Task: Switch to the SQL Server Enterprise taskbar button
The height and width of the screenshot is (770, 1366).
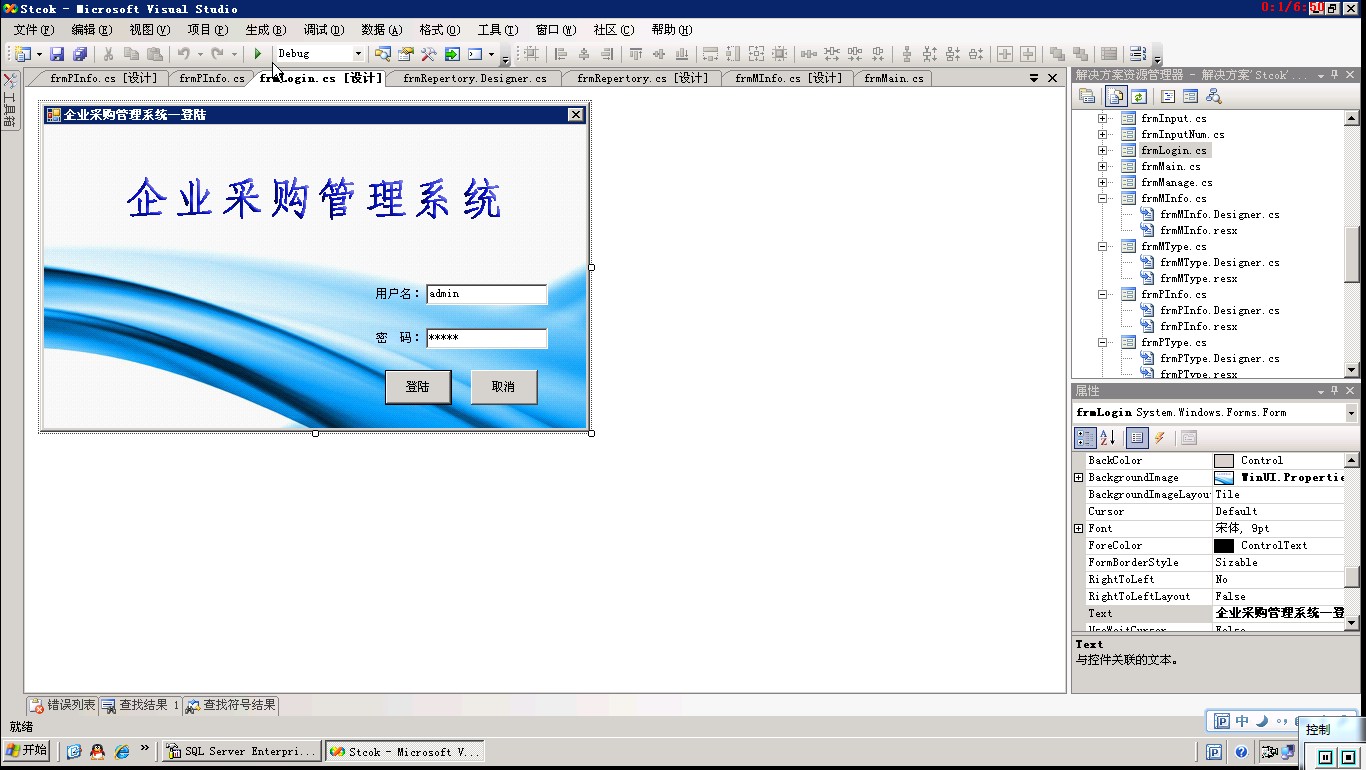Action: 240,751
